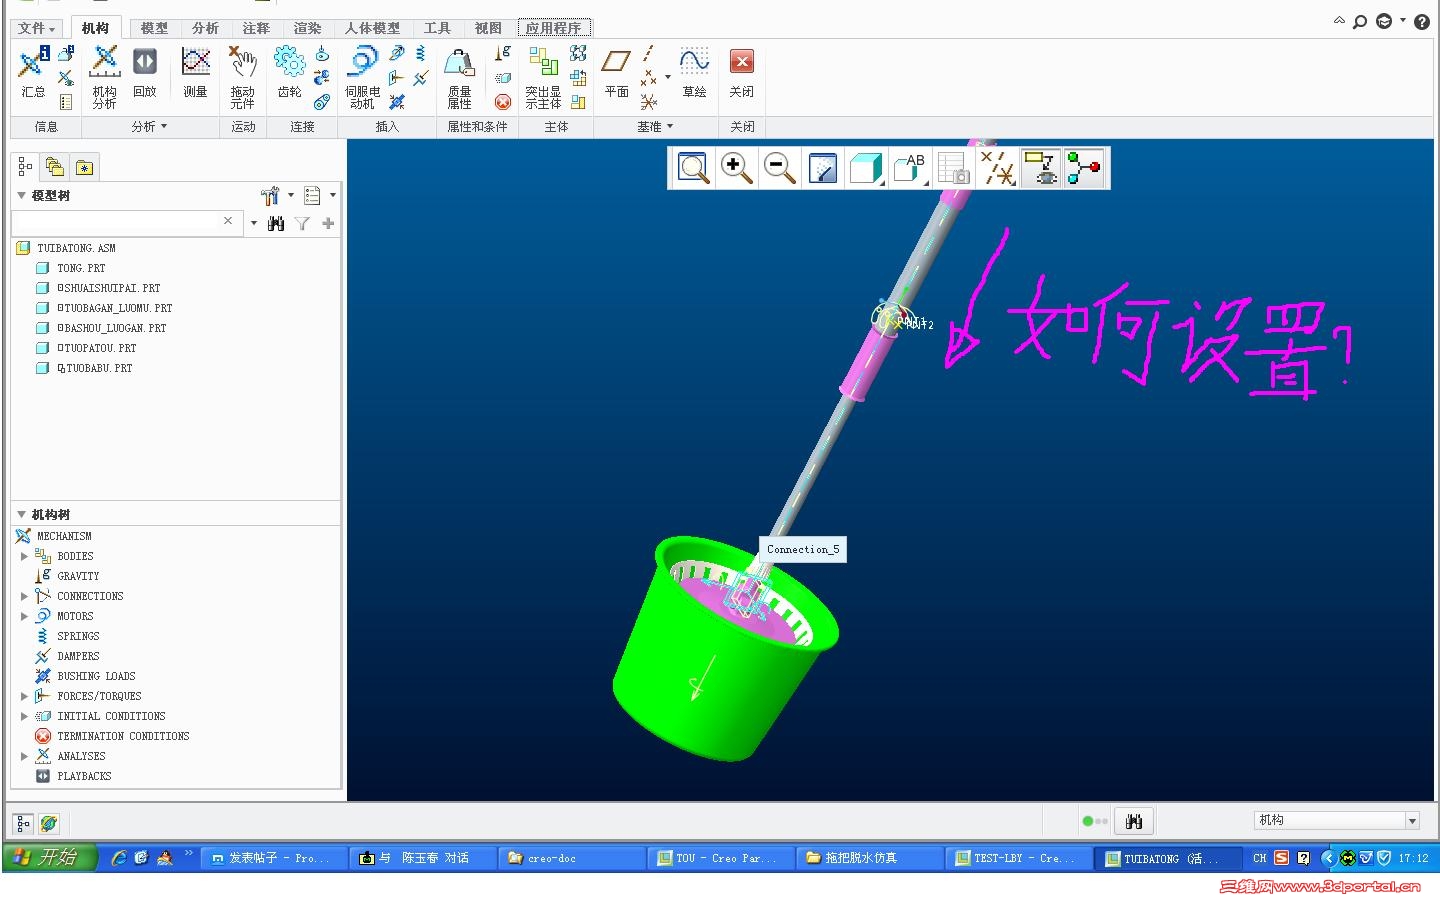Expand MOTORS node
The height and width of the screenshot is (900, 1440).
click(24, 616)
